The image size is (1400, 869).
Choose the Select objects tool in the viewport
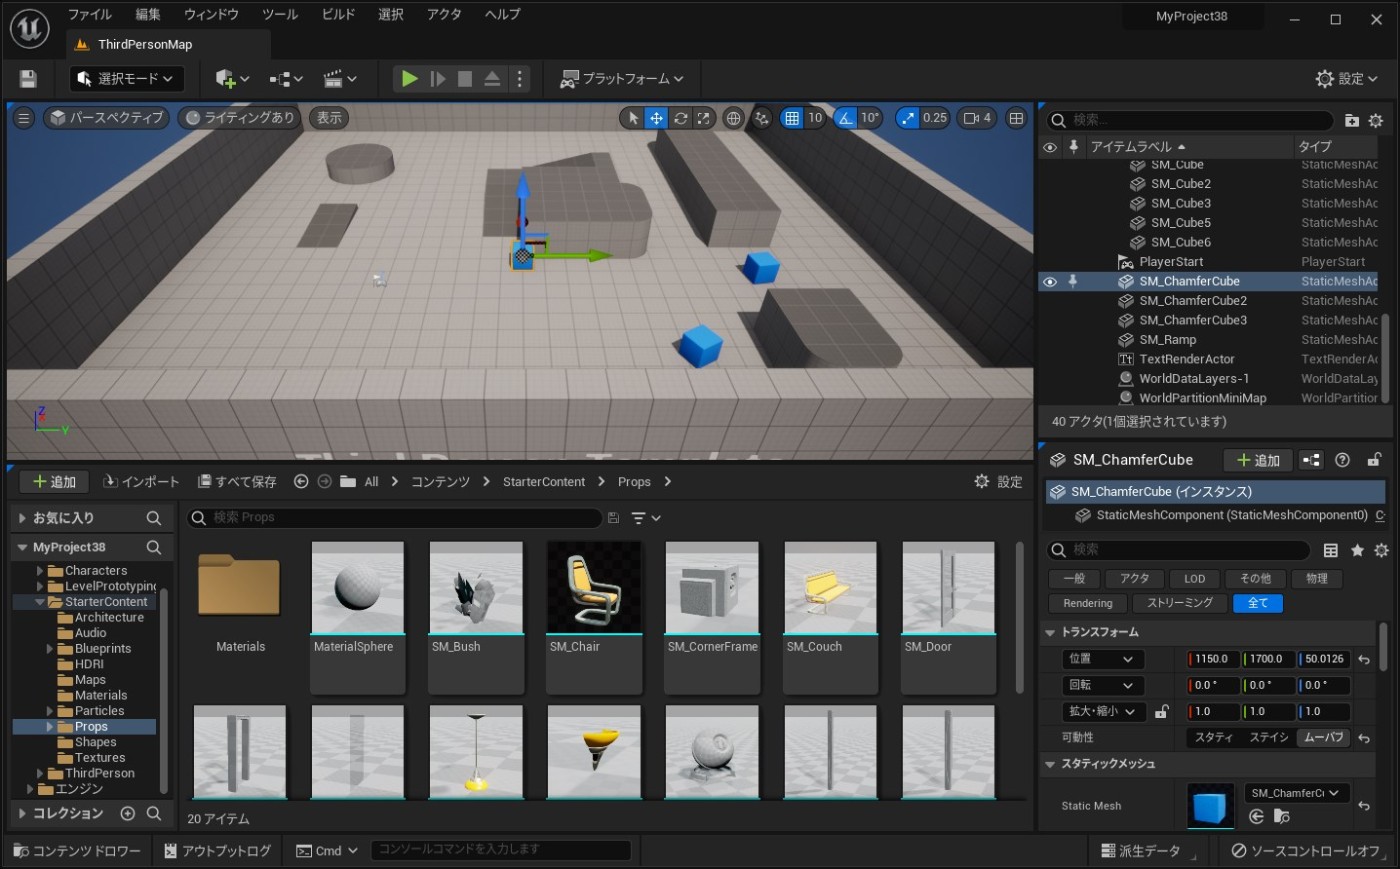[632, 118]
